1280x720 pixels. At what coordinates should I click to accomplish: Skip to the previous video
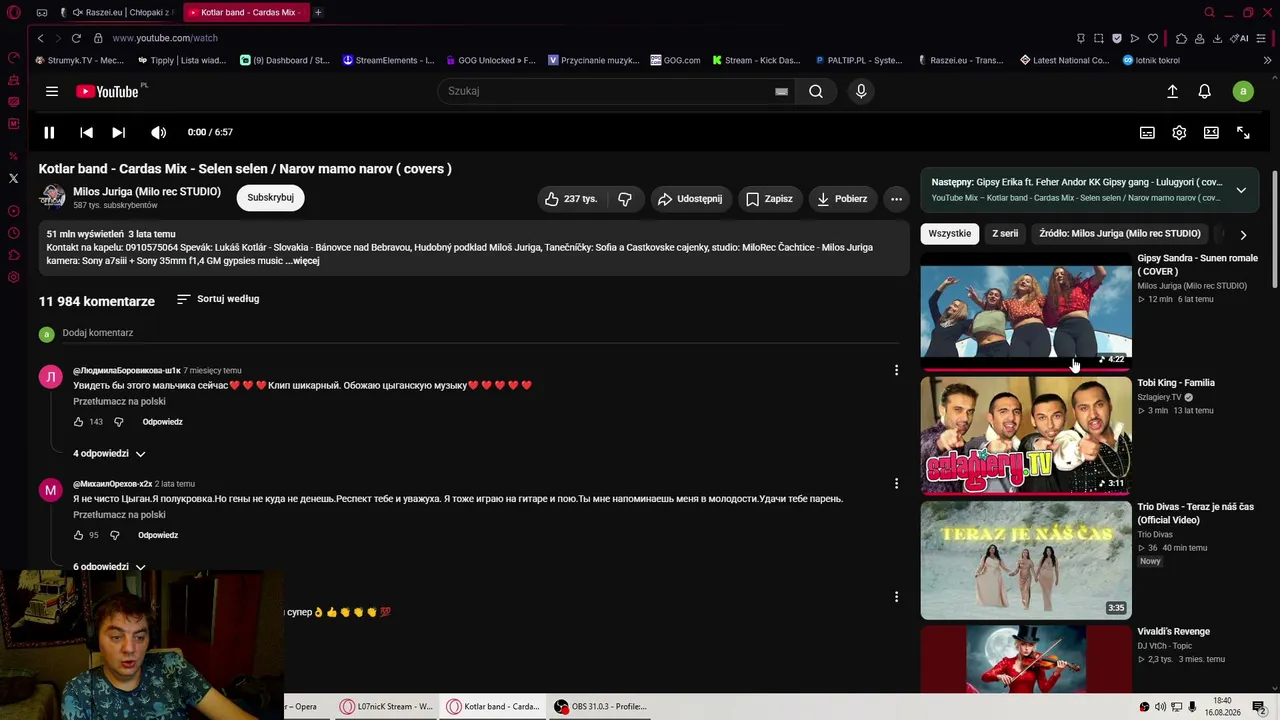(x=86, y=132)
